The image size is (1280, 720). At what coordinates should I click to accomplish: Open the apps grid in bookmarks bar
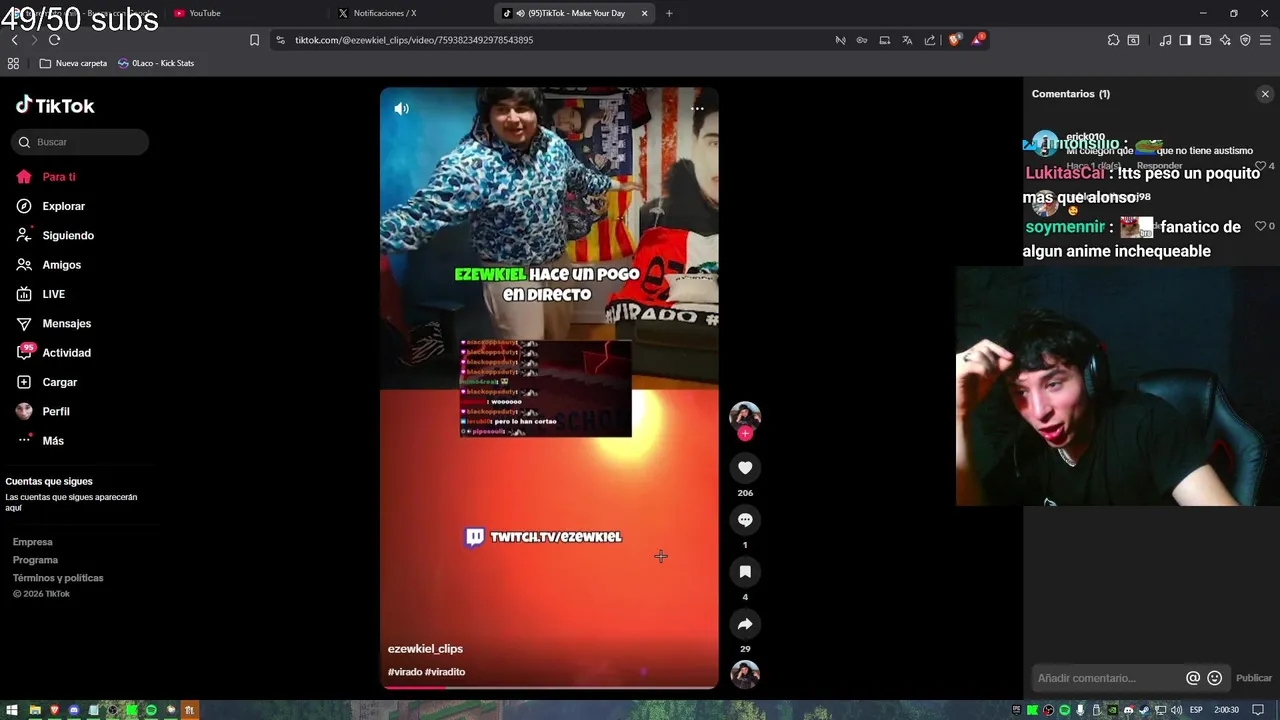click(13, 63)
